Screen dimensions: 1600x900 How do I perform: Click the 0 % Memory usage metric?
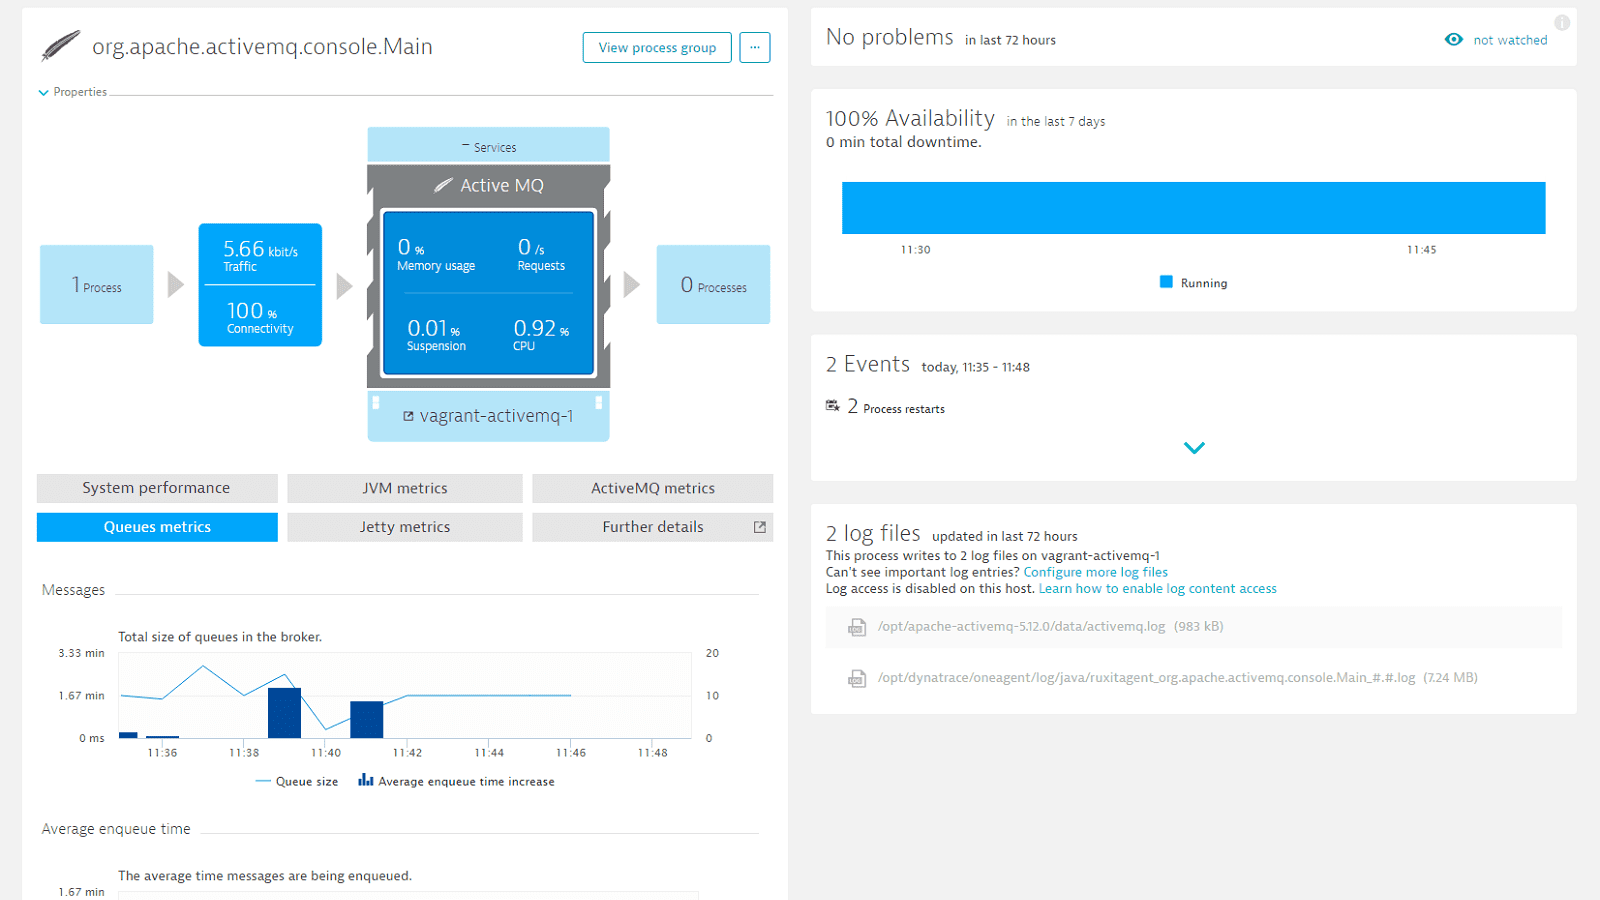(x=436, y=254)
